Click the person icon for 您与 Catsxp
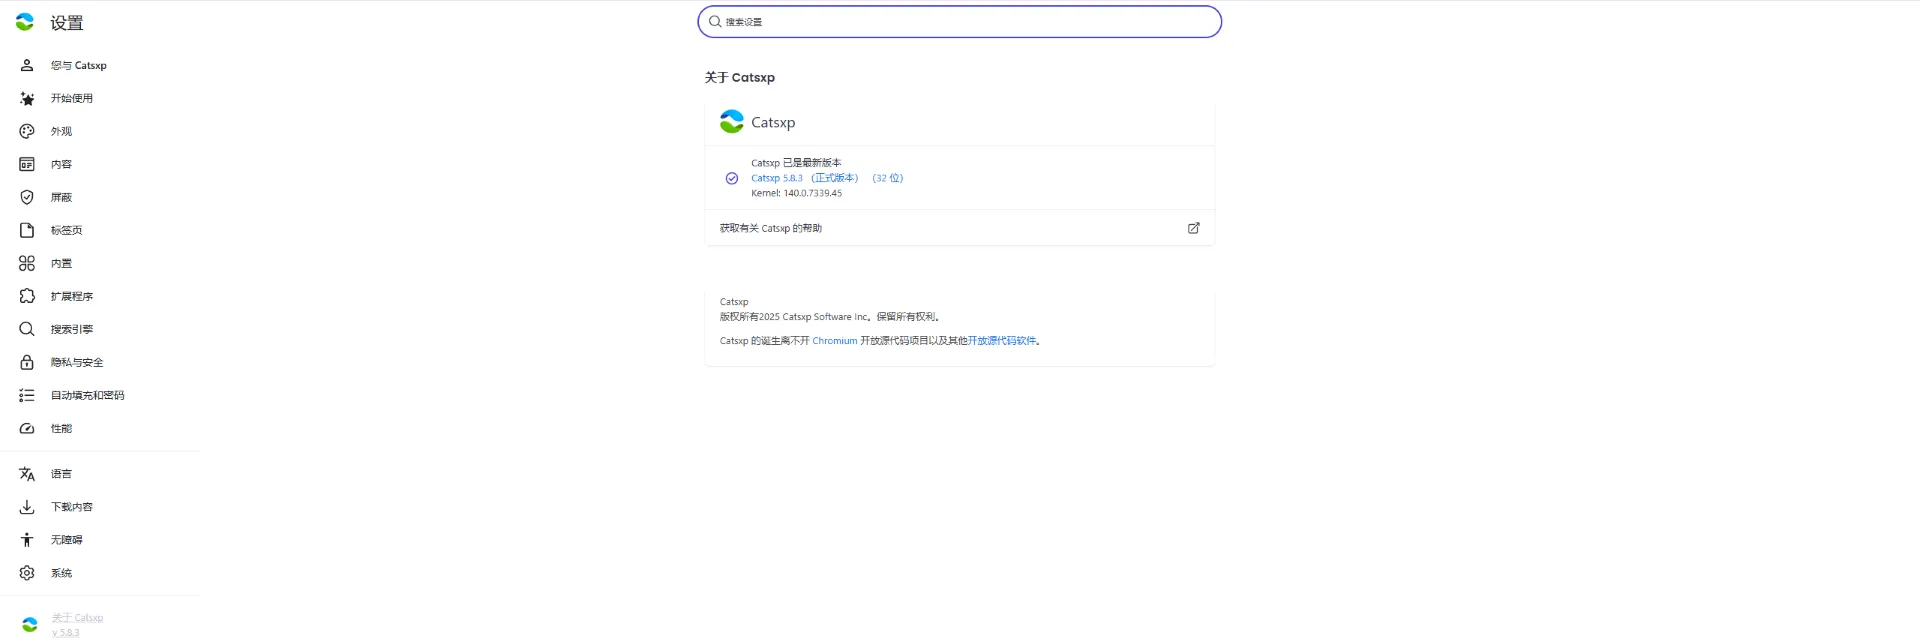 pos(27,65)
